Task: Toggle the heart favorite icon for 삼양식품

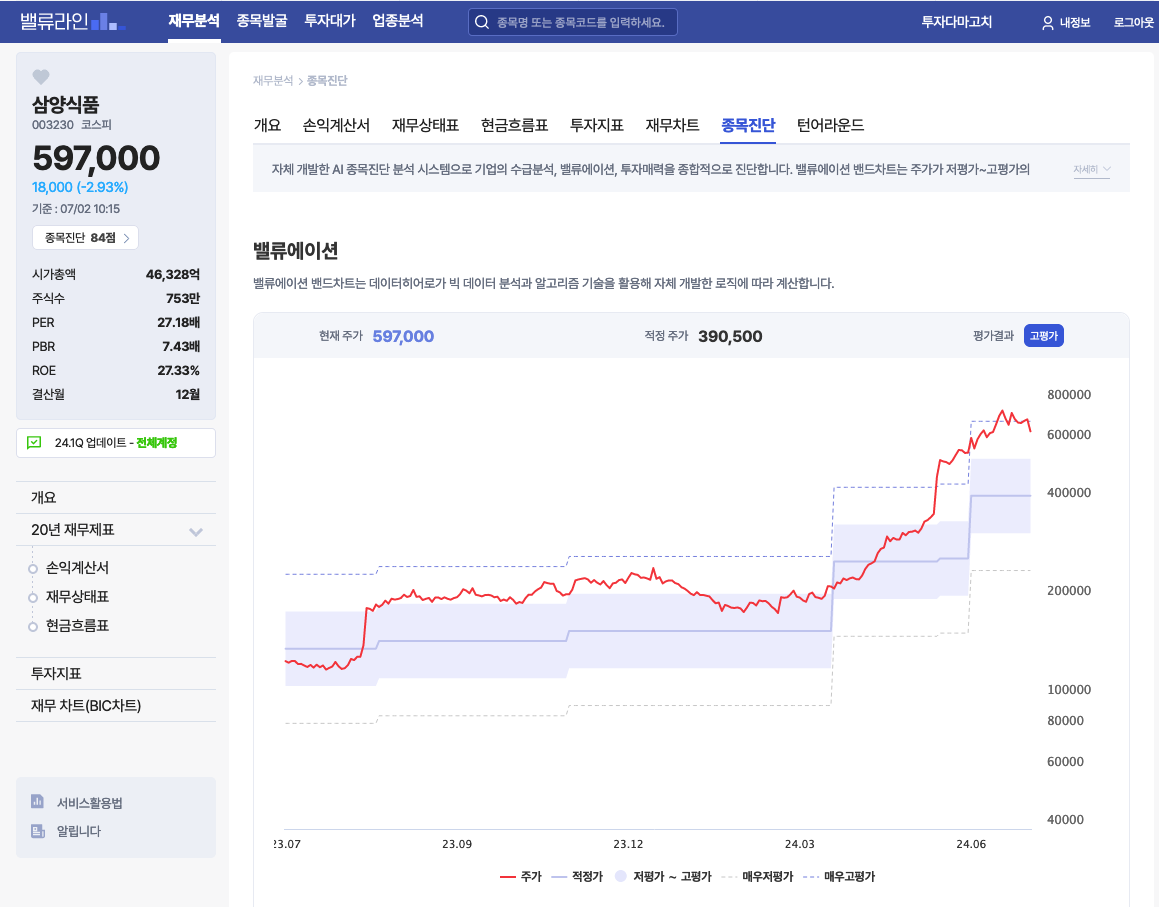Action: coord(41,77)
